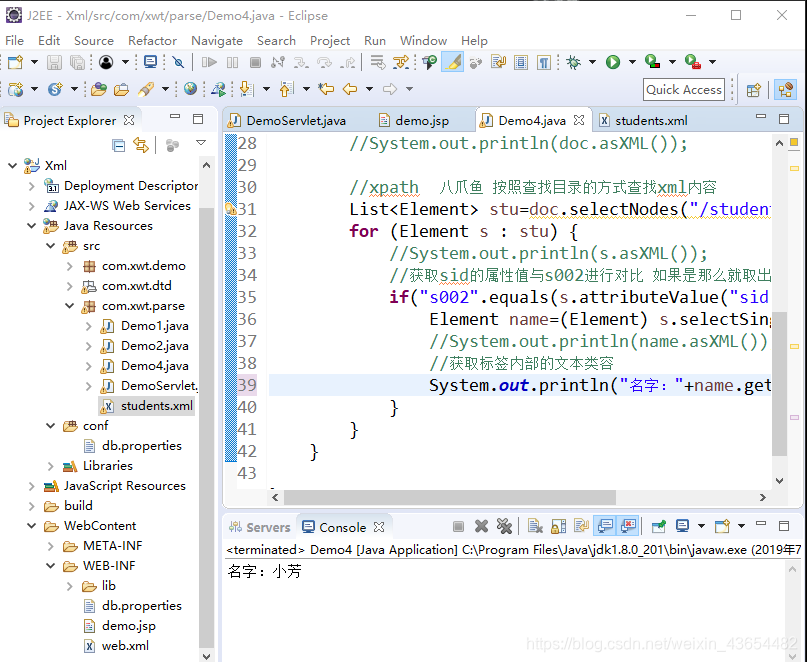Screen dimensions: 807x662
Task: Toggle Block Selection Mode icon
Action: [521, 62]
